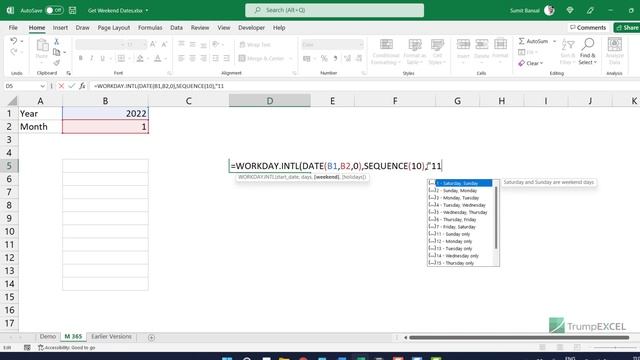
Task: Click Sort & Filter icon
Action: (568, 45)
